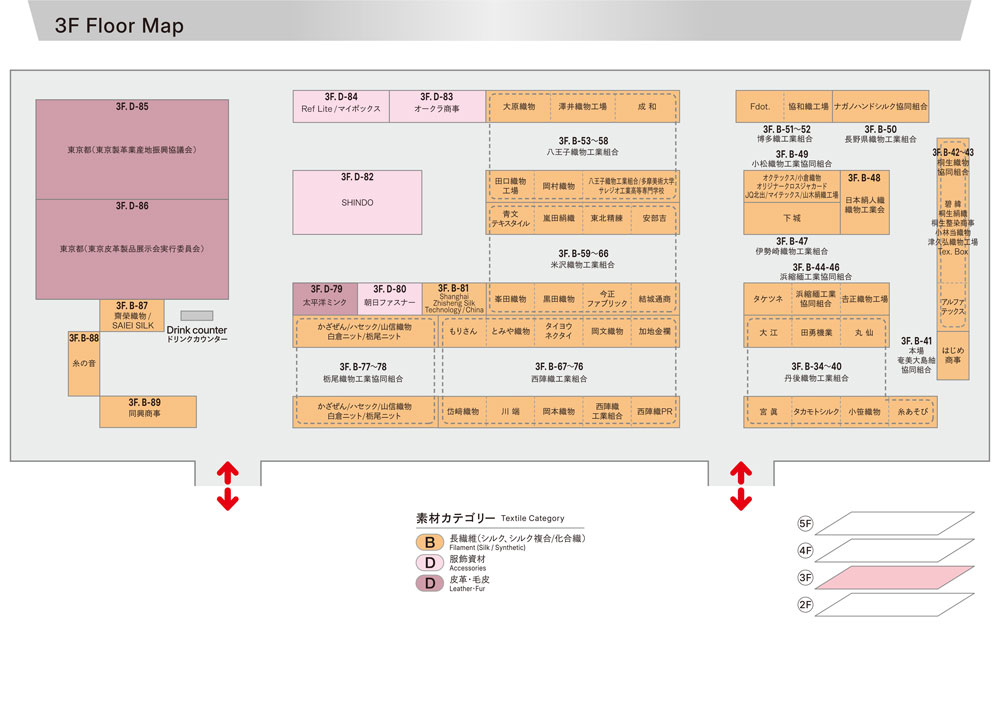The width and height of the screenshot is (1000, 707).
Task: Click the 下城 booth
Action: (791, 218)
